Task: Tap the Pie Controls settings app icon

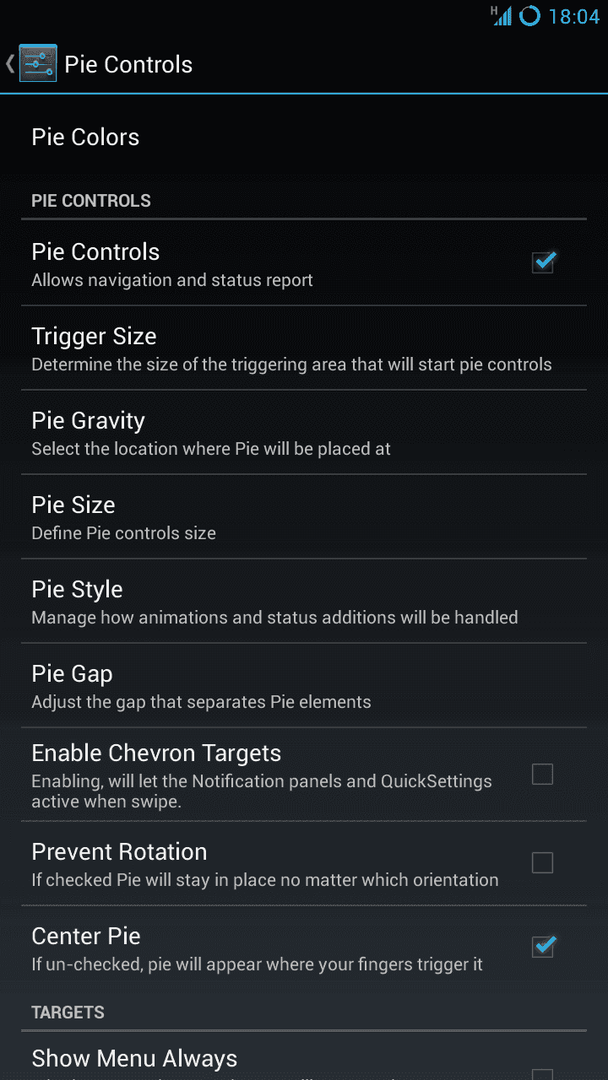Action: (x=38, y=63)
